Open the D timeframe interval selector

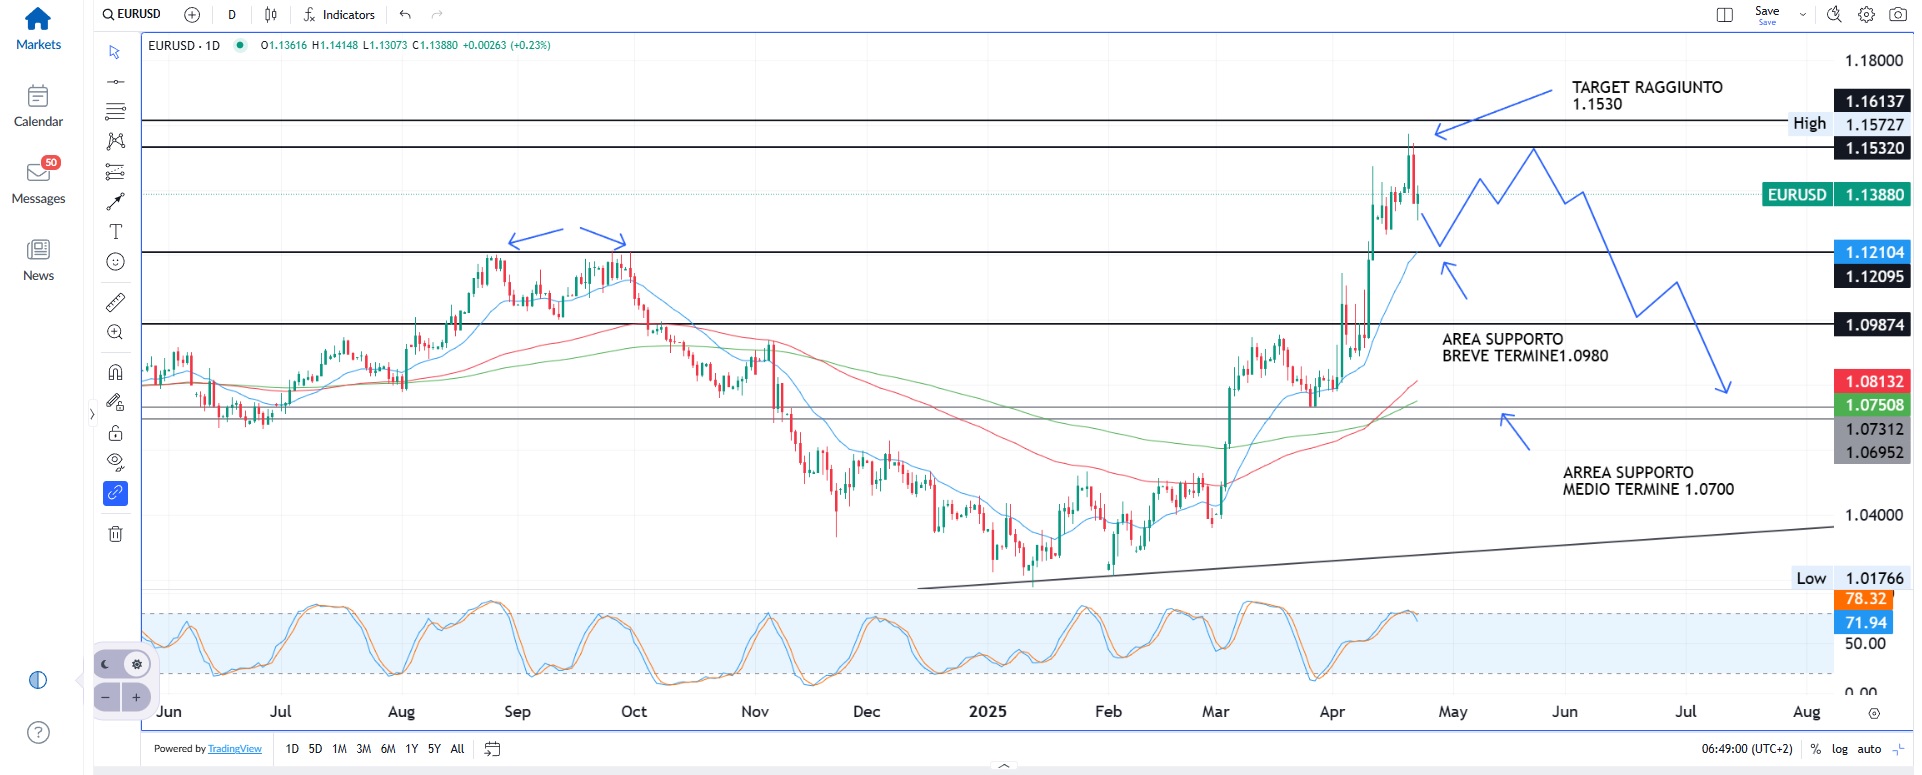tap(232, 14)
